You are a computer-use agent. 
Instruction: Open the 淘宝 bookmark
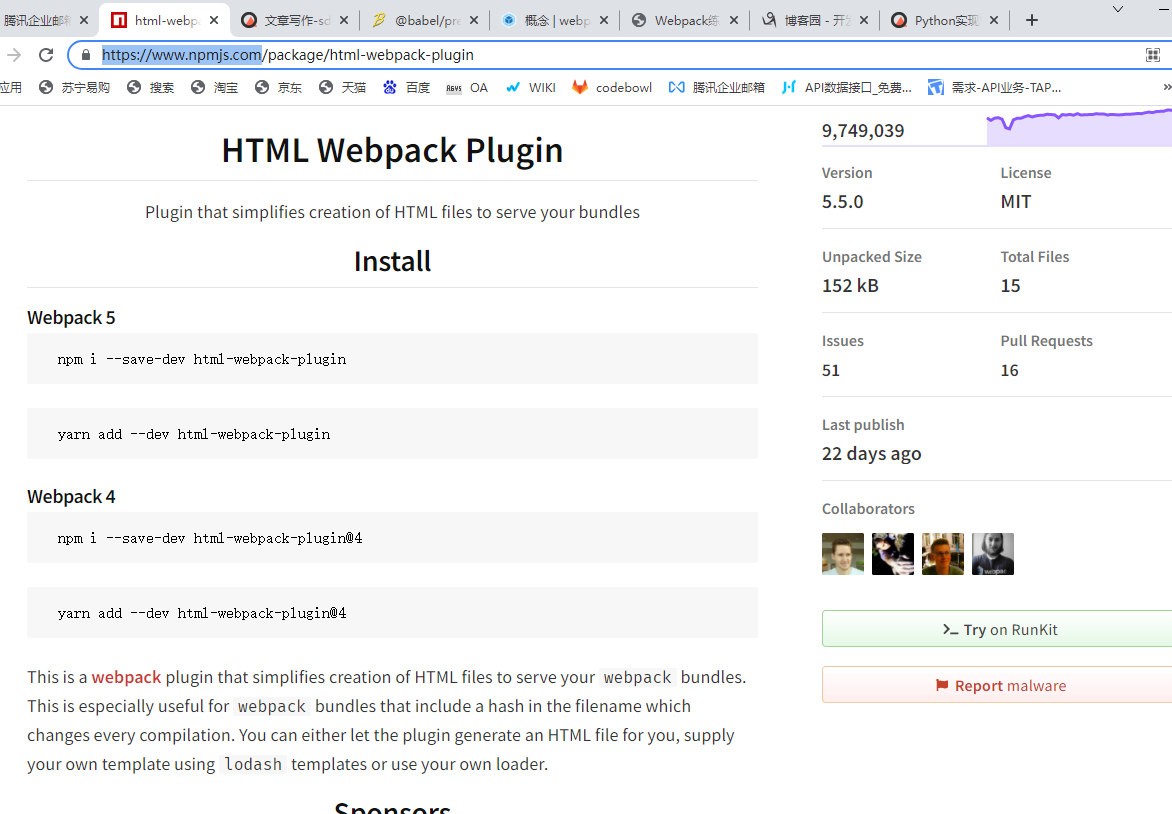pos(215,87)
